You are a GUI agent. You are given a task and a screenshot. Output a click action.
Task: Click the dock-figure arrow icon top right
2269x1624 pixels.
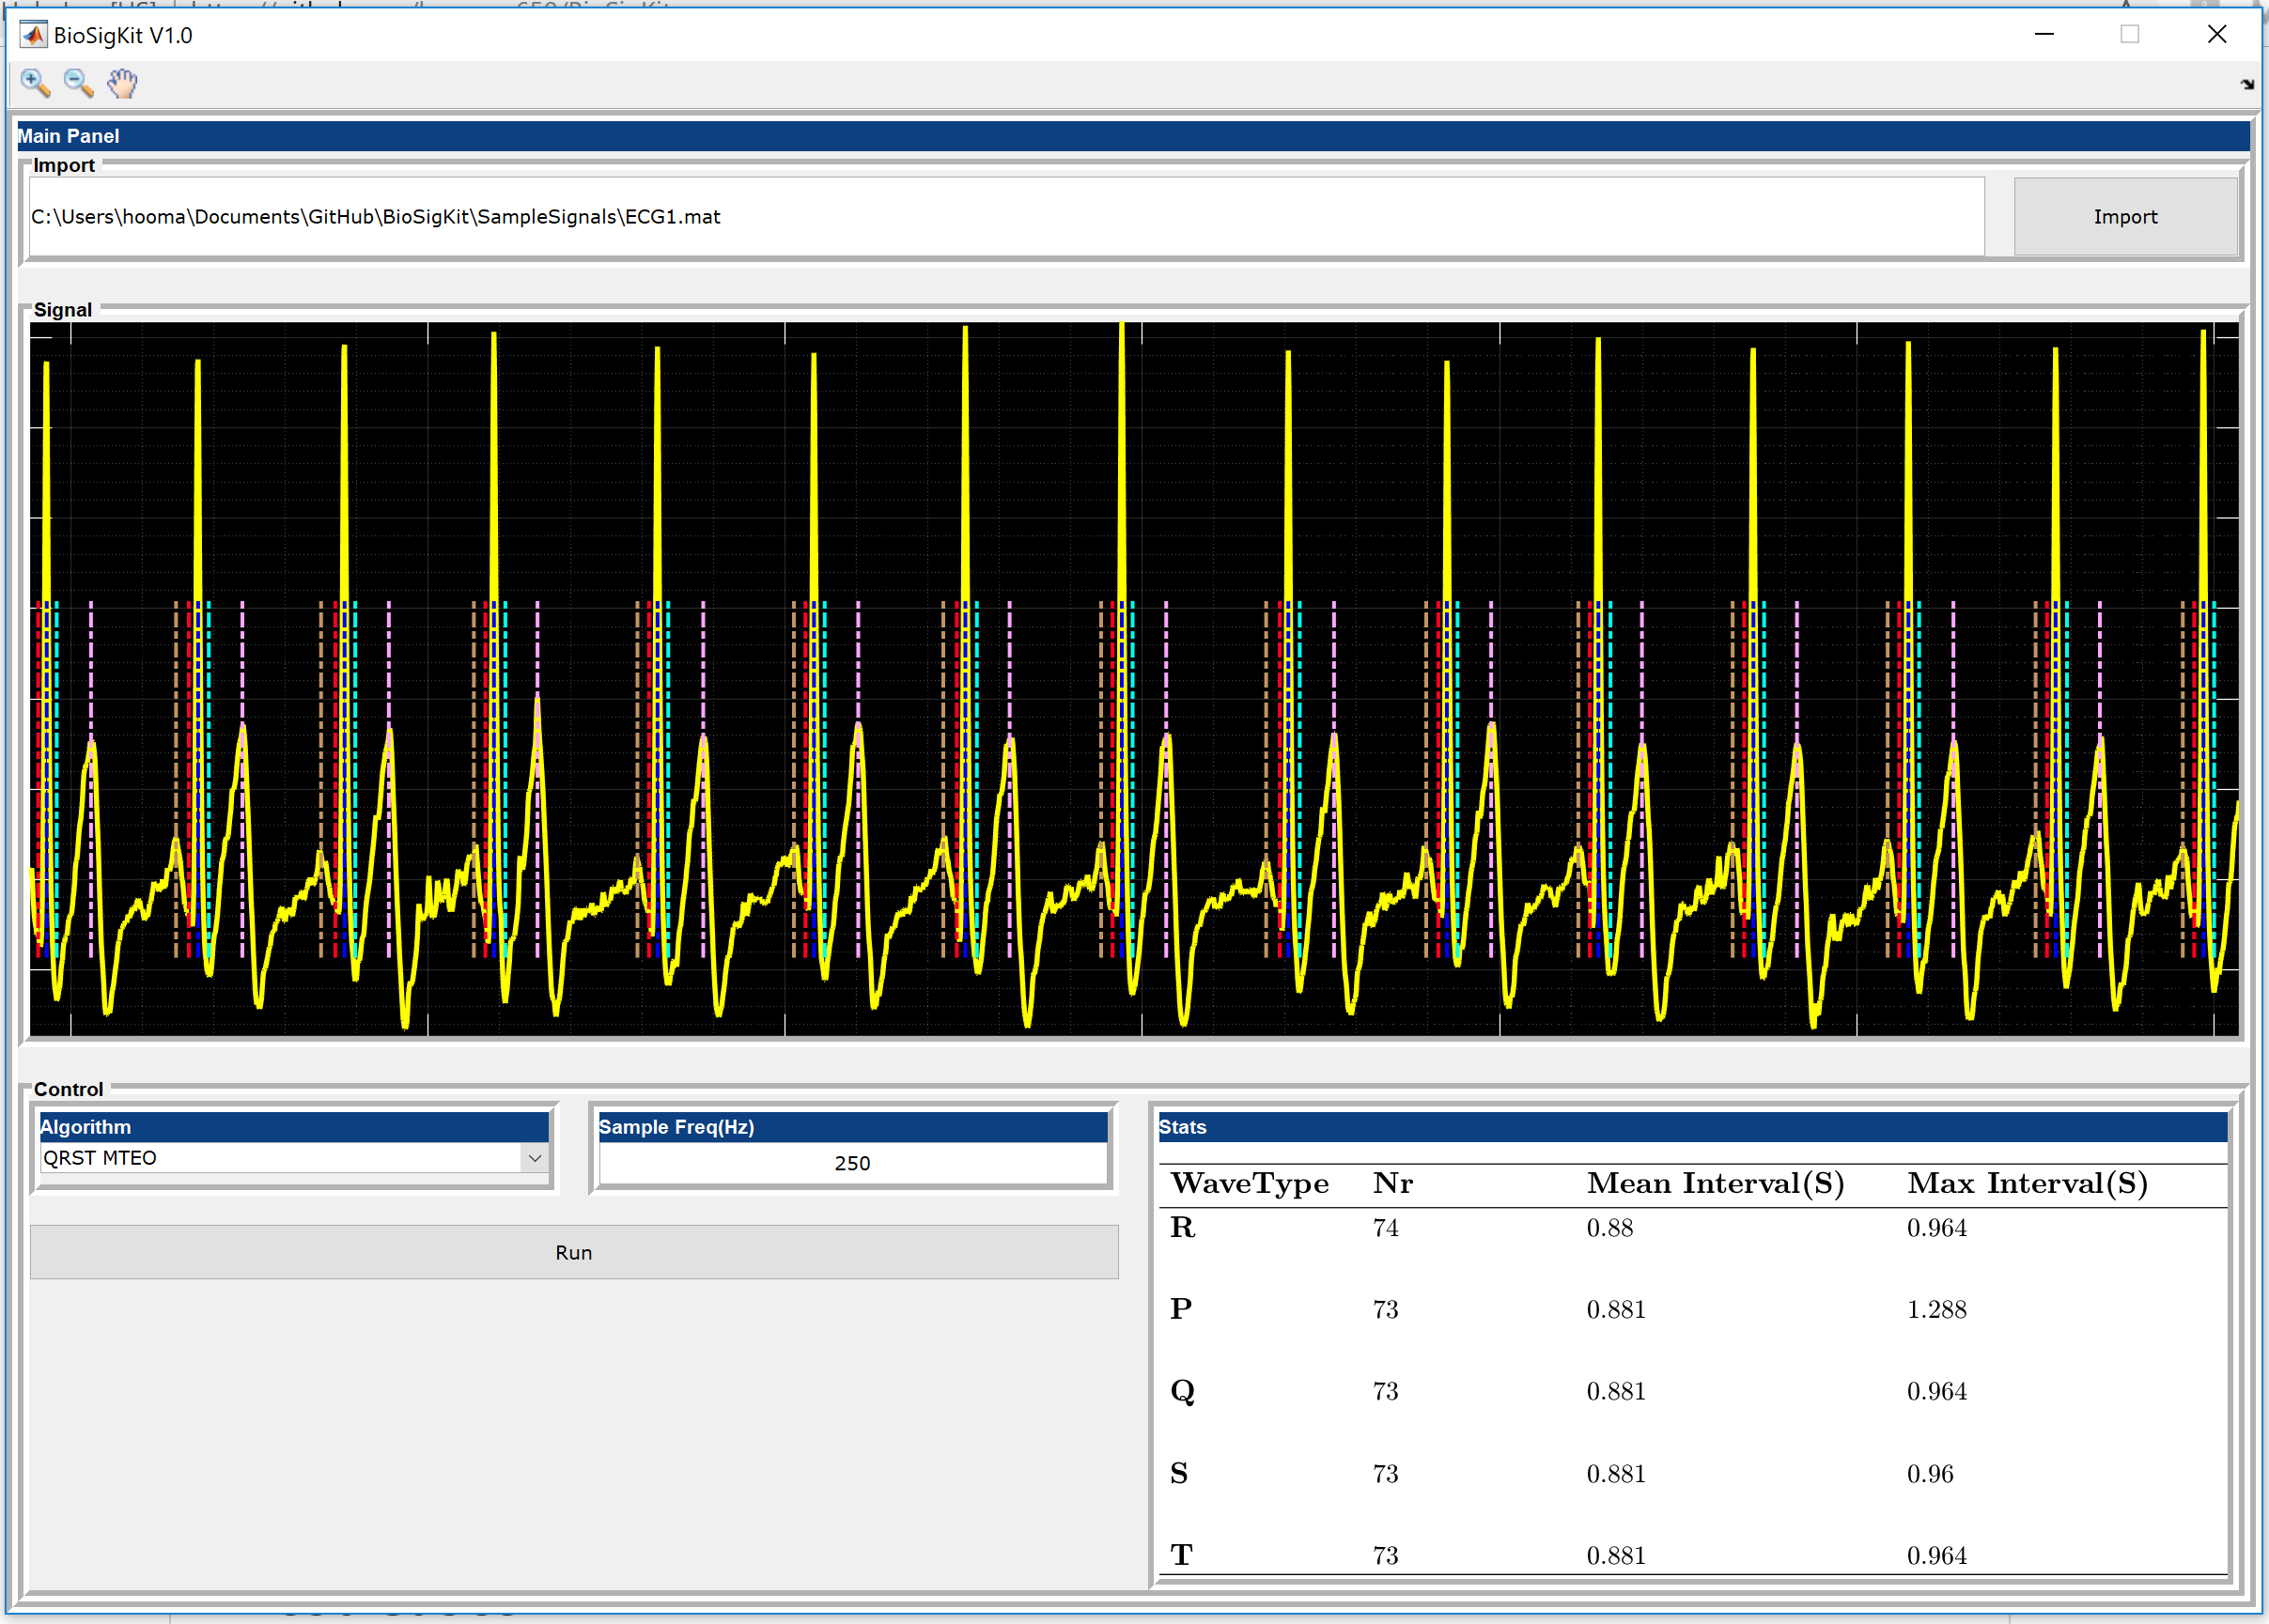pyautogui.click(x=2246, y=84)
